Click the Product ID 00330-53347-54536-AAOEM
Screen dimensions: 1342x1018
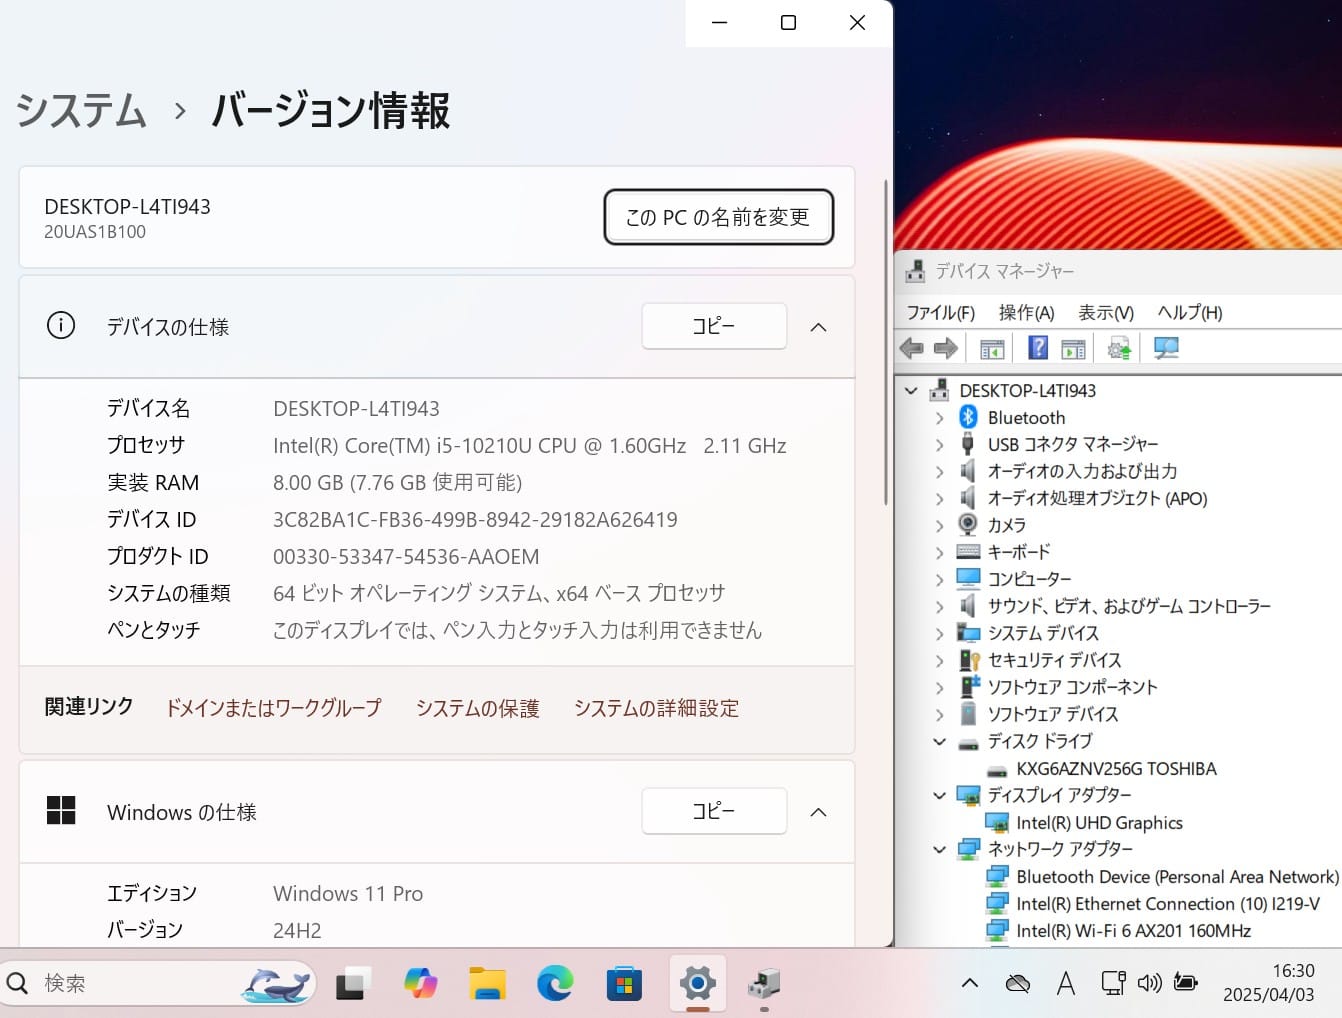point(406,556)
